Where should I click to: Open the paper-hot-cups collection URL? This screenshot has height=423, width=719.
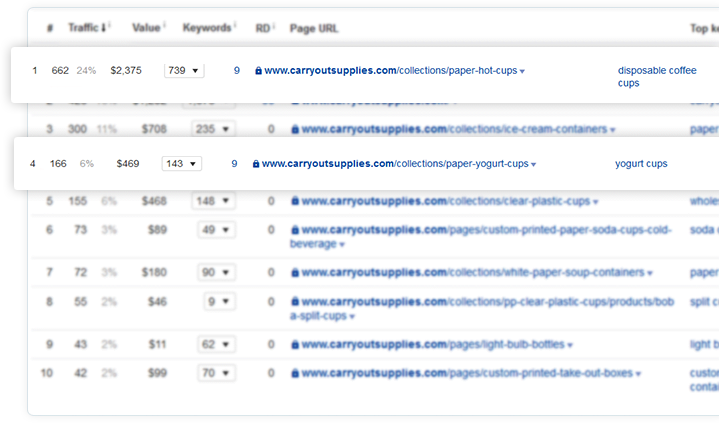click(x=391, y=71)
